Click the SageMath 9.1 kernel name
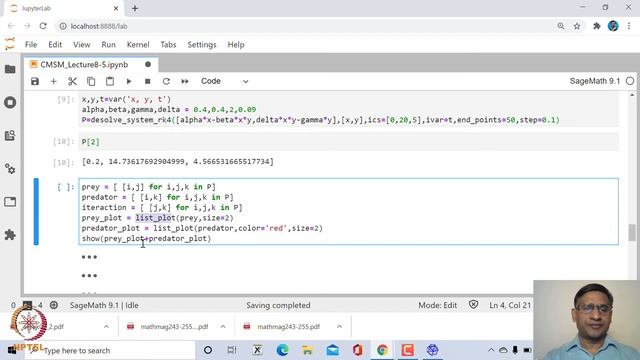Screen dimensions: 640x360 tap(594, 81)
